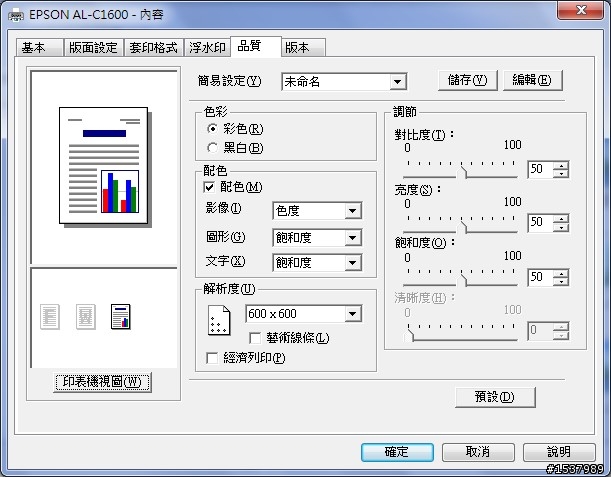611x477 pixels.
Task: Decrease 對比度 value with the down spinner arrow
Action: tap(561, 174)
